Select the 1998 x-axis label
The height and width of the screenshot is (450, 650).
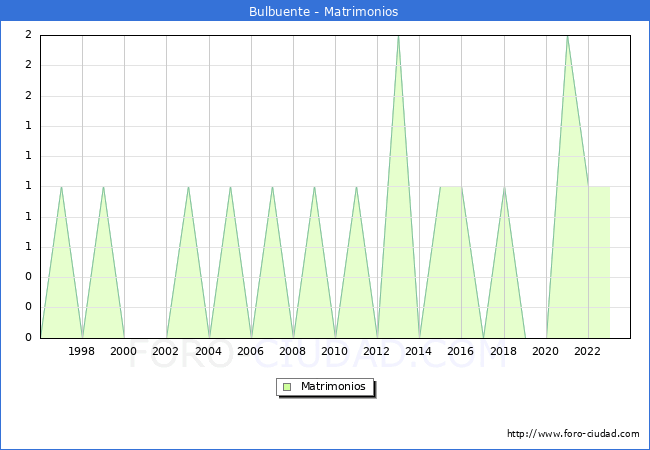click(82, 351)
